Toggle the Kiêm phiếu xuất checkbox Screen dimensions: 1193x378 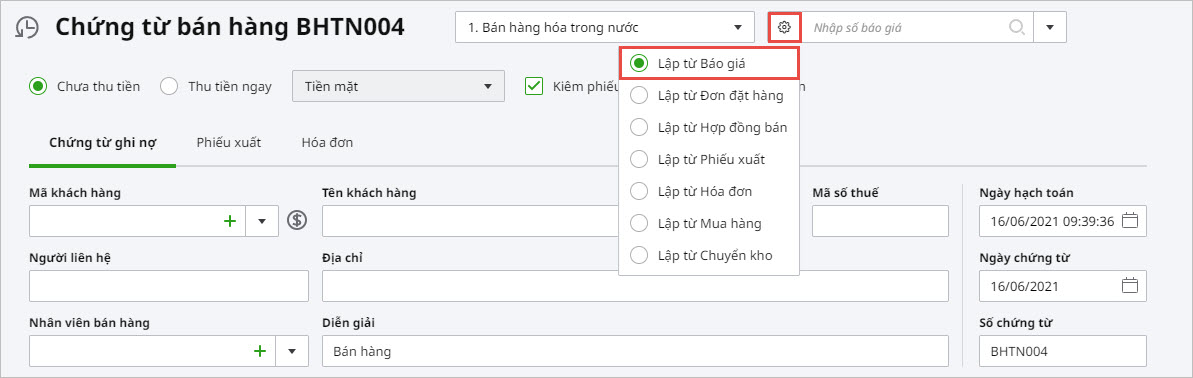(533, 86)
